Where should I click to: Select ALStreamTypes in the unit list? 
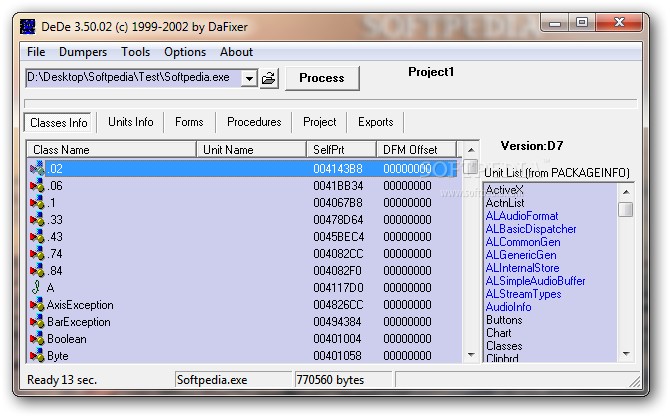click(523, 294)
